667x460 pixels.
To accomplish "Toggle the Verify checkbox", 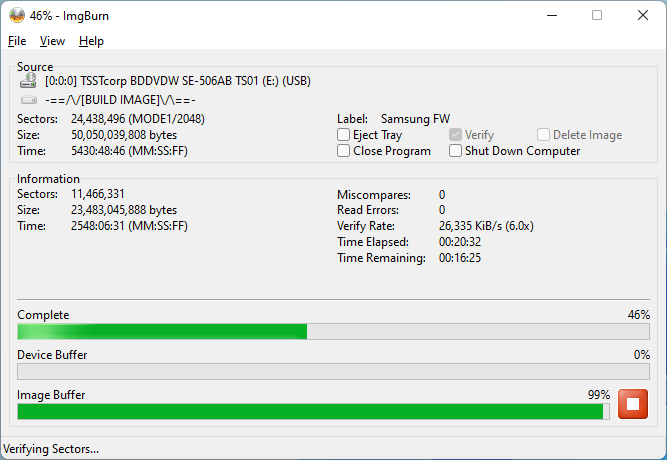I will tap(456, 135).
